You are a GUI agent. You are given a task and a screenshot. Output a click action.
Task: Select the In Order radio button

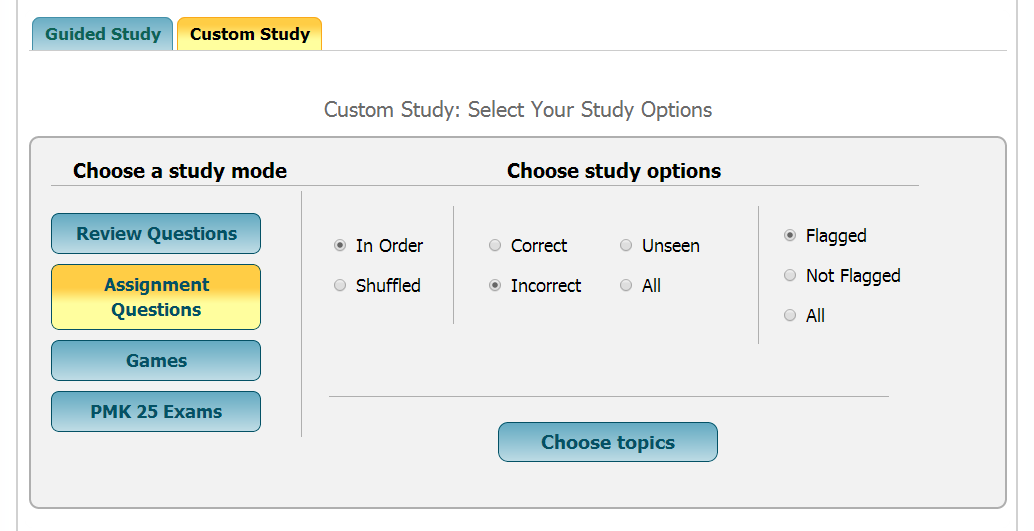[340, 246]
